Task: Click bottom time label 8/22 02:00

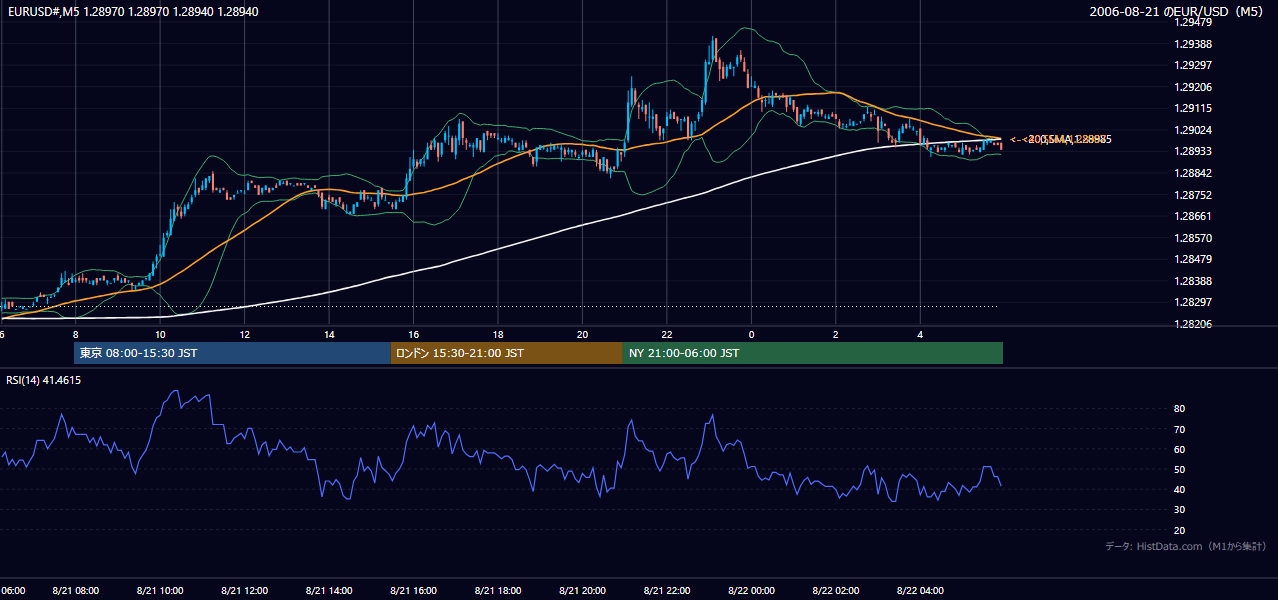Action: point(836,591)
